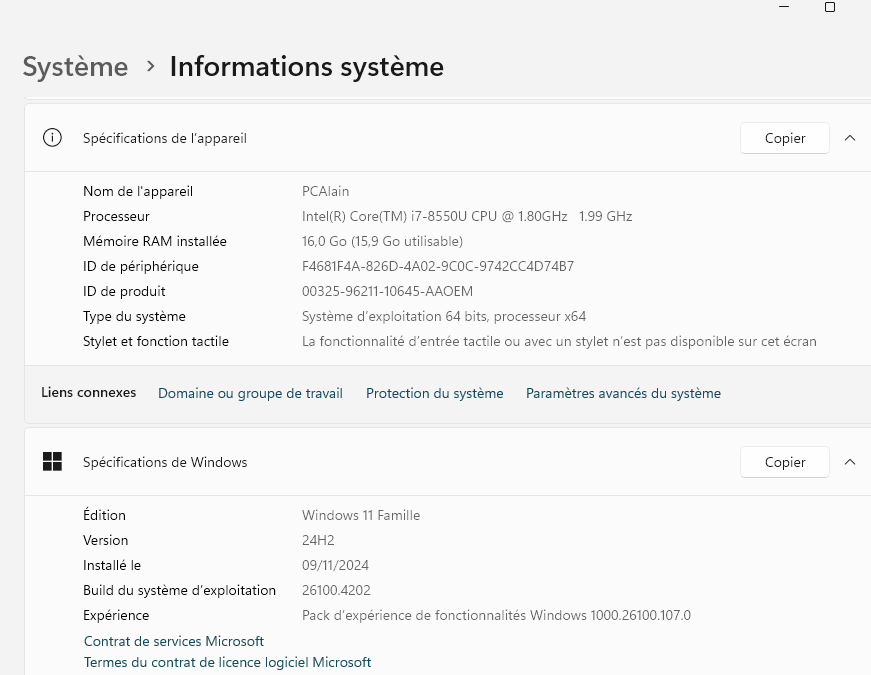The height and width of the screenshot is (675, 871).
Task: Click the Intel Core i7-8550U processor value
Action: (x=467, y=216)
